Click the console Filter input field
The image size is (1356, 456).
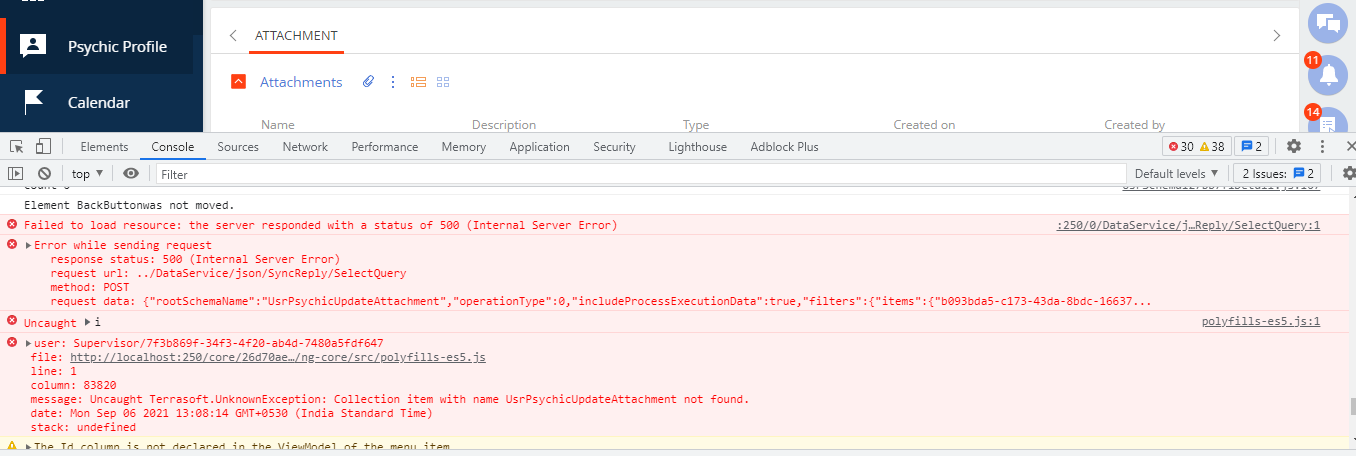(x=640, y=174)
